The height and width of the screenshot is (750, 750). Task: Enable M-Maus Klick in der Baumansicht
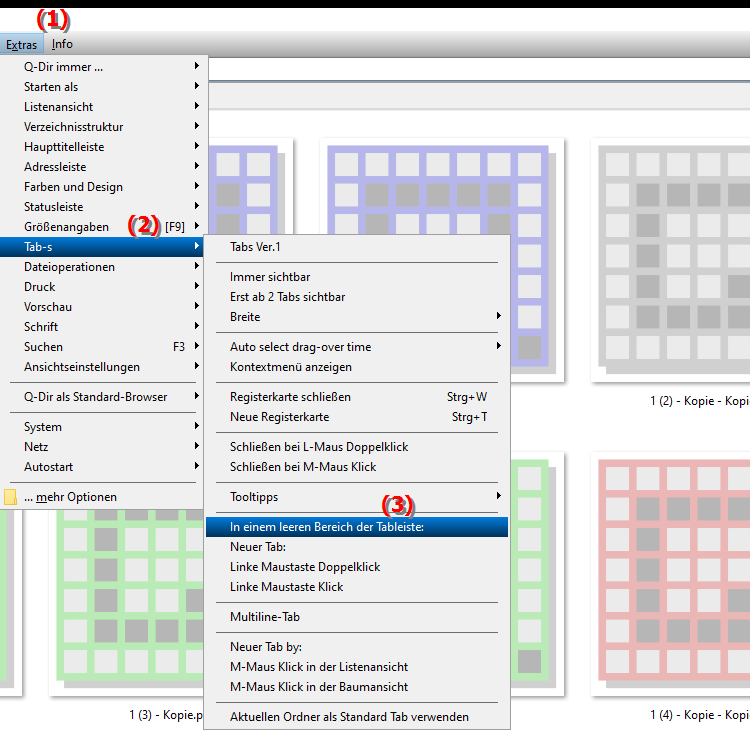(319, 687)
